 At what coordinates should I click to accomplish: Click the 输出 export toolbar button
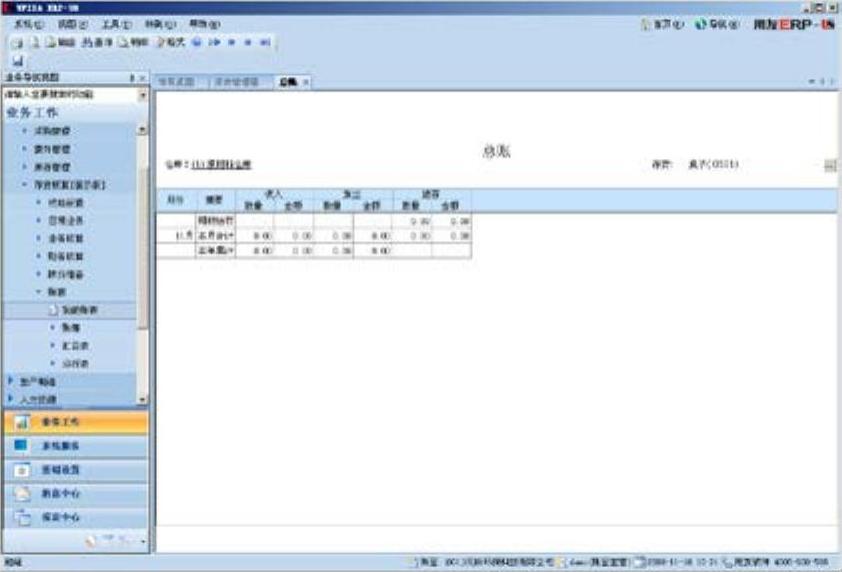click(59, 44)
